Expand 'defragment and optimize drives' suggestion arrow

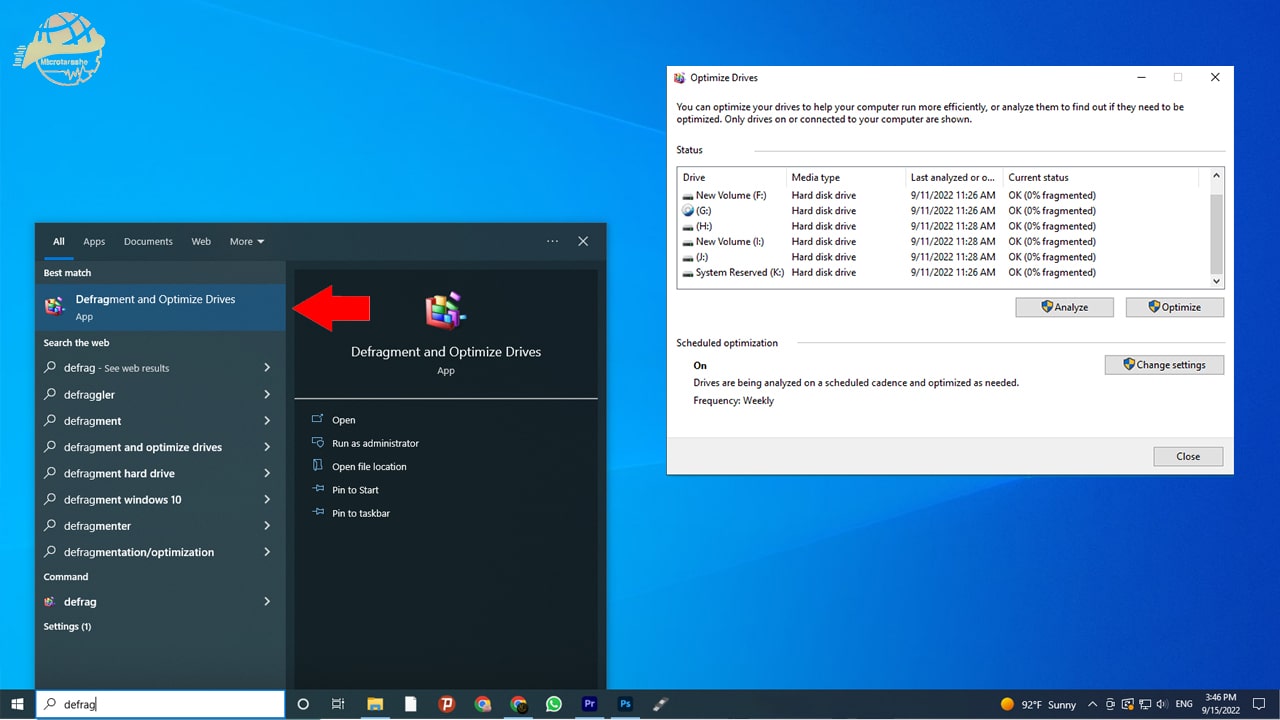pyautogui.click(x=267, y=447)
